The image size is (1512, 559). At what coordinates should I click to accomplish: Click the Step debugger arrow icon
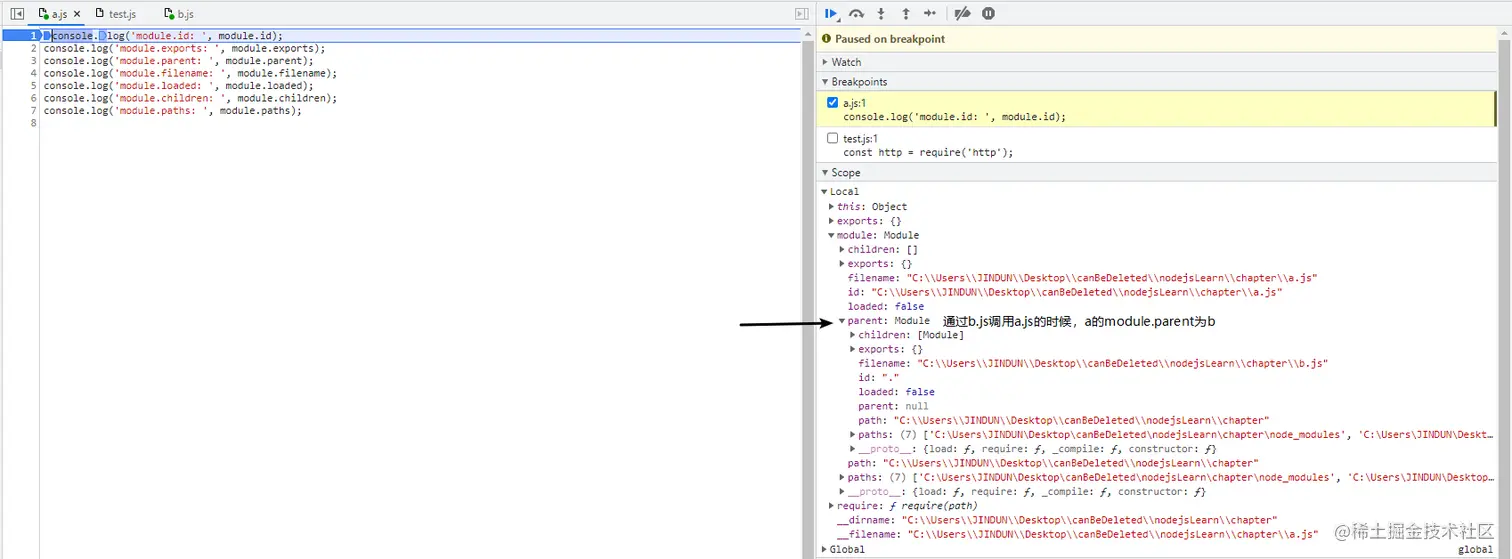coord(930,13)
